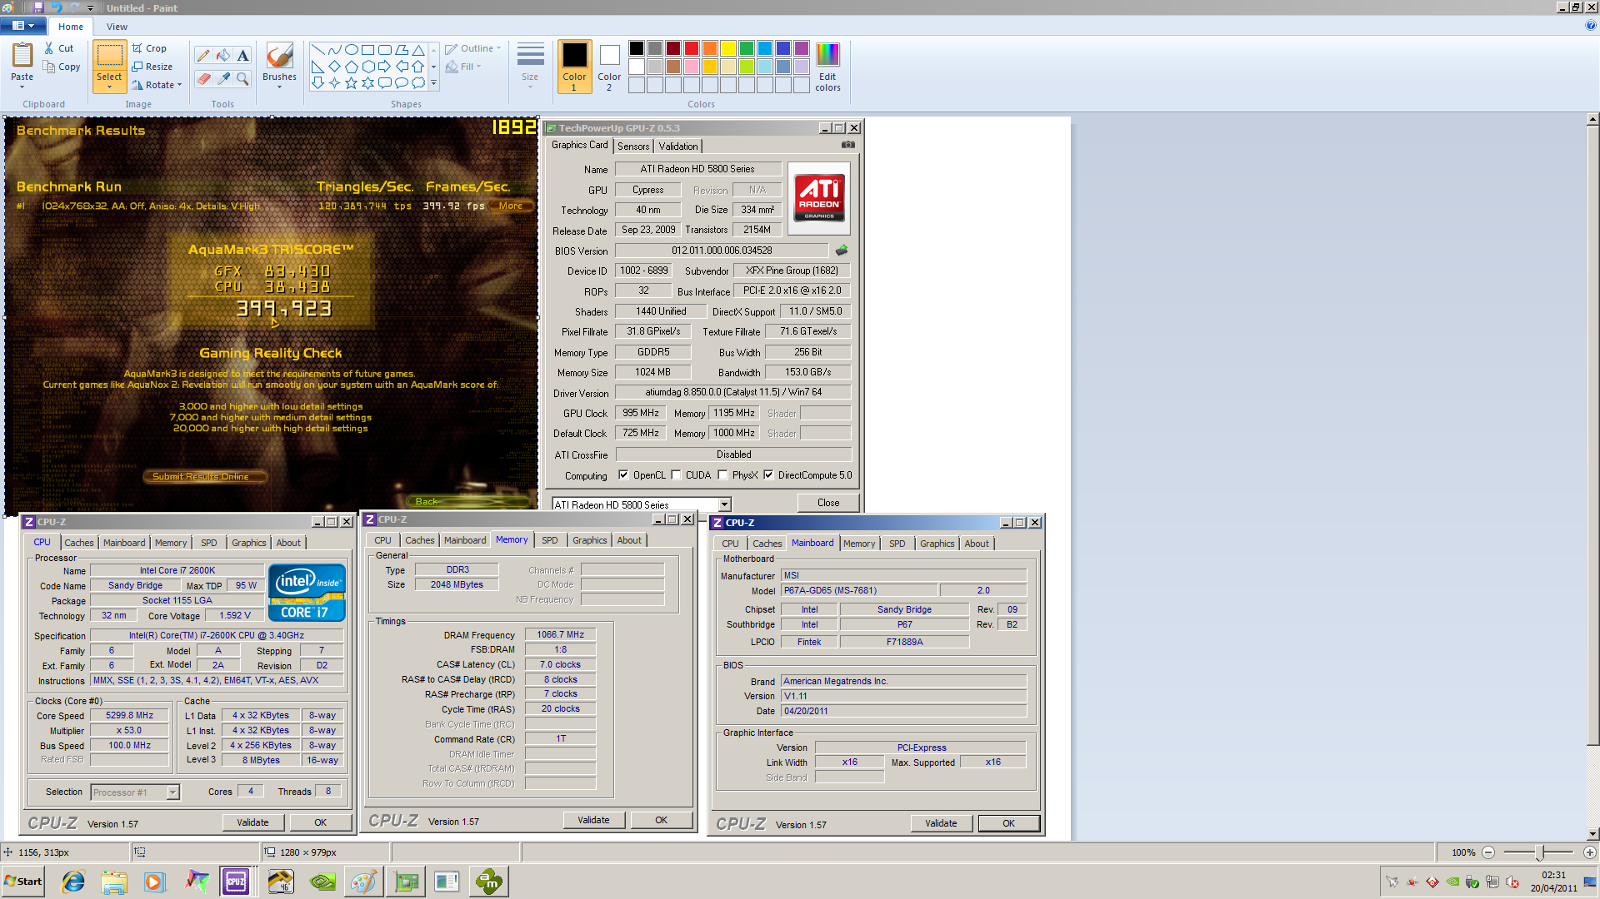The width and height of the screenshot is (1600, 899).
Task: Toggle CUDA checkbox in GPU-Z window
Action: (676, 475)
